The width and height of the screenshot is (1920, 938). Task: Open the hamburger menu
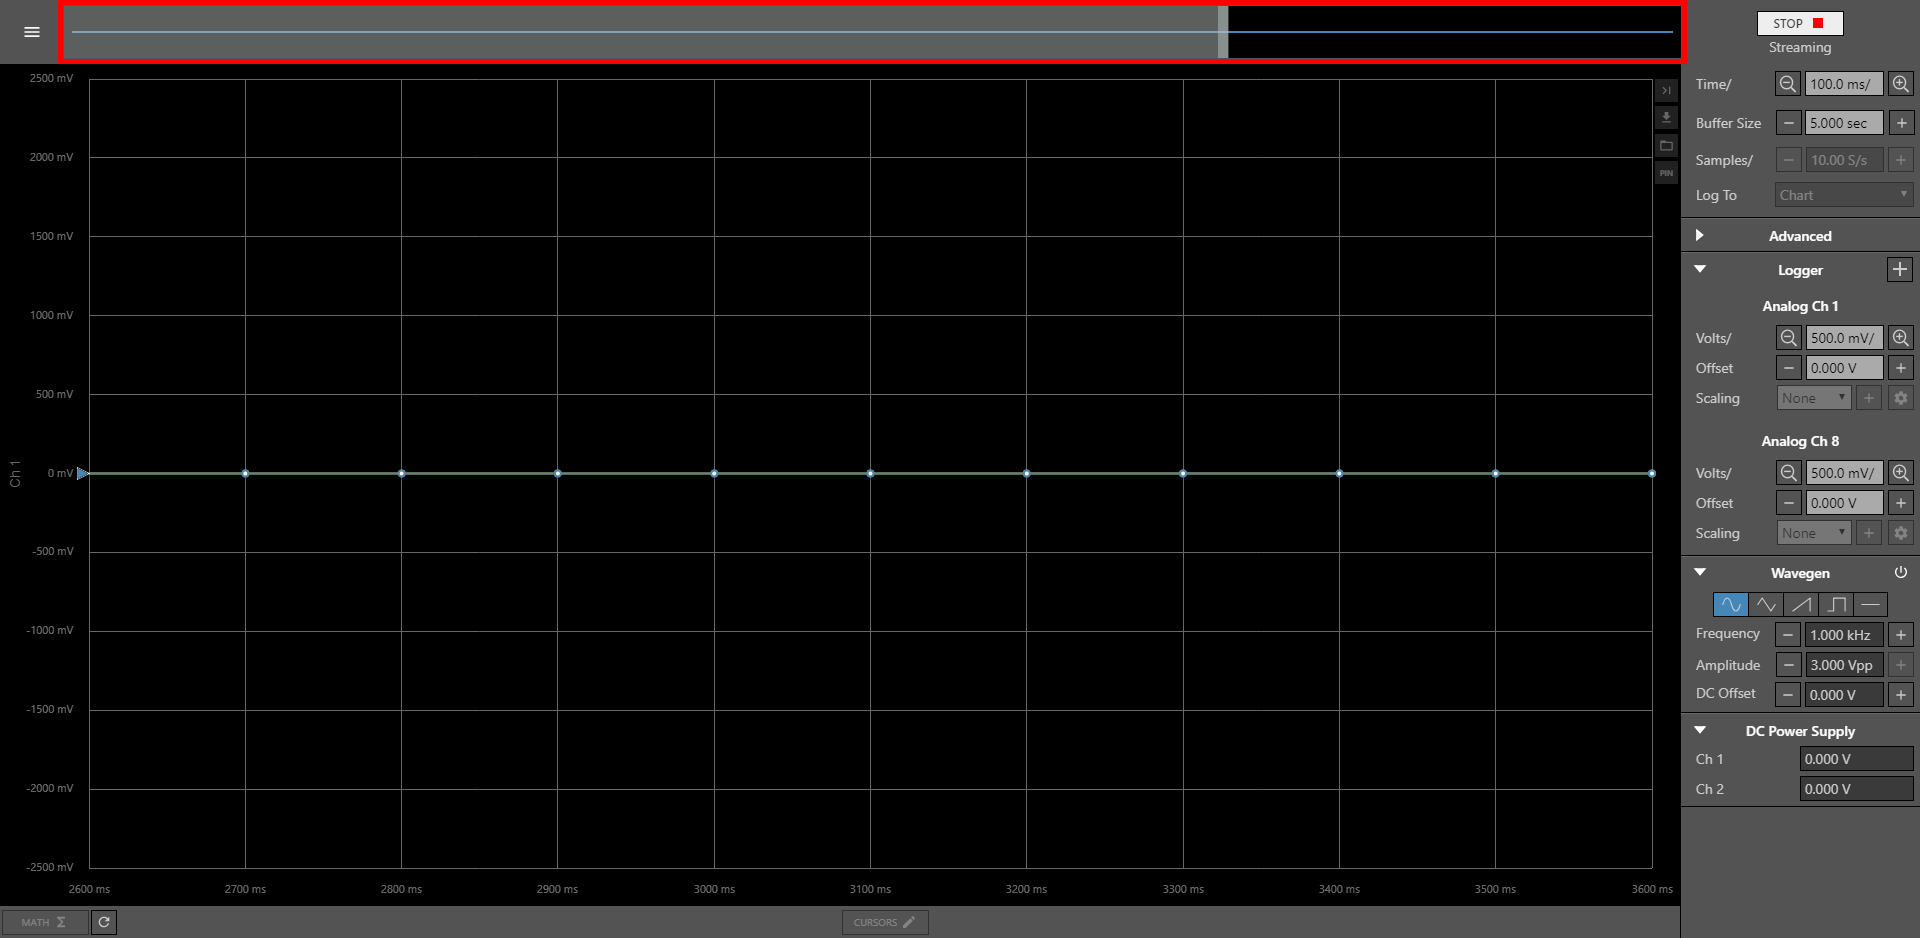(32, 32)
